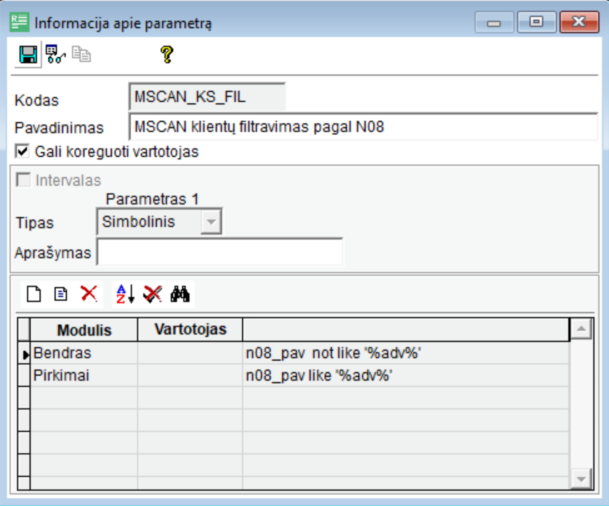Click the glasses view icon in top toolbar
The image size is (609, 506).
coord(56,55)
